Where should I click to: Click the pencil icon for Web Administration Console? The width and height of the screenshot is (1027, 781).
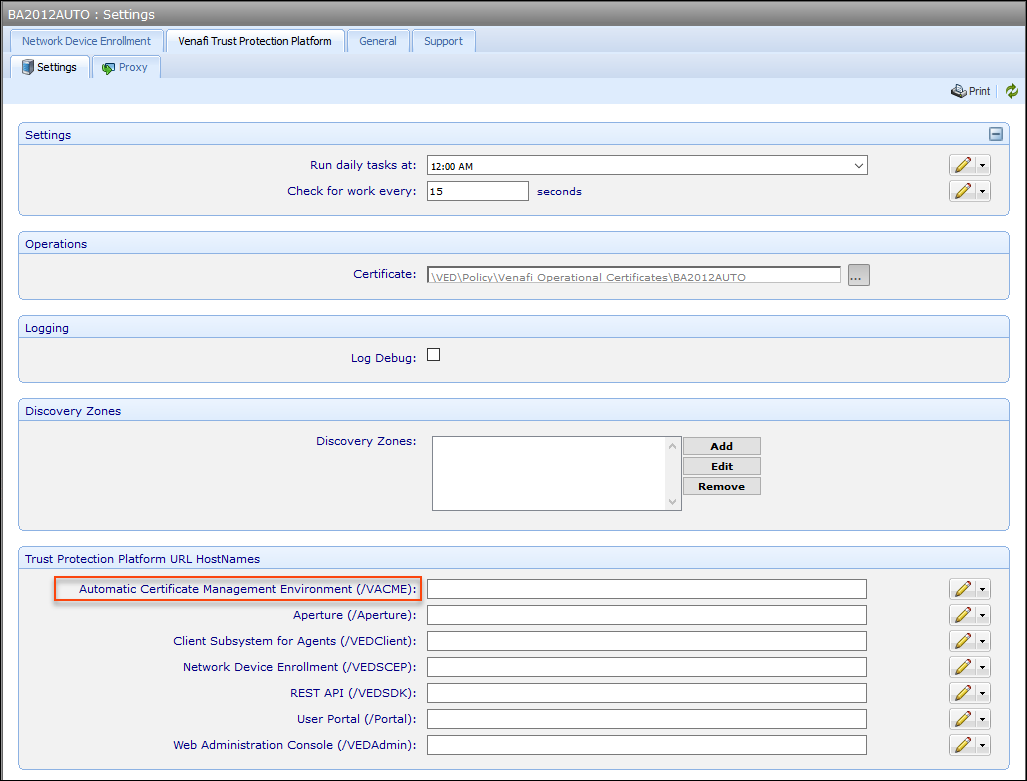[x=963, y=744]
